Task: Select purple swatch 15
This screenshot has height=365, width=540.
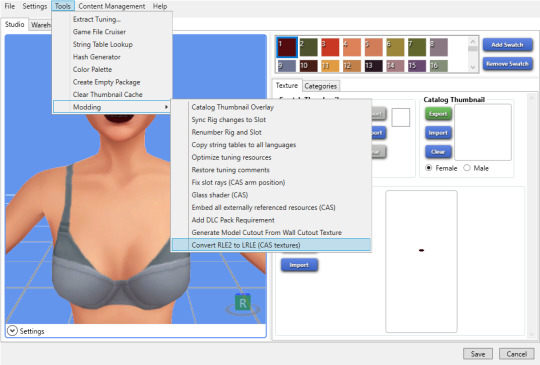Action: click(417, 66)
